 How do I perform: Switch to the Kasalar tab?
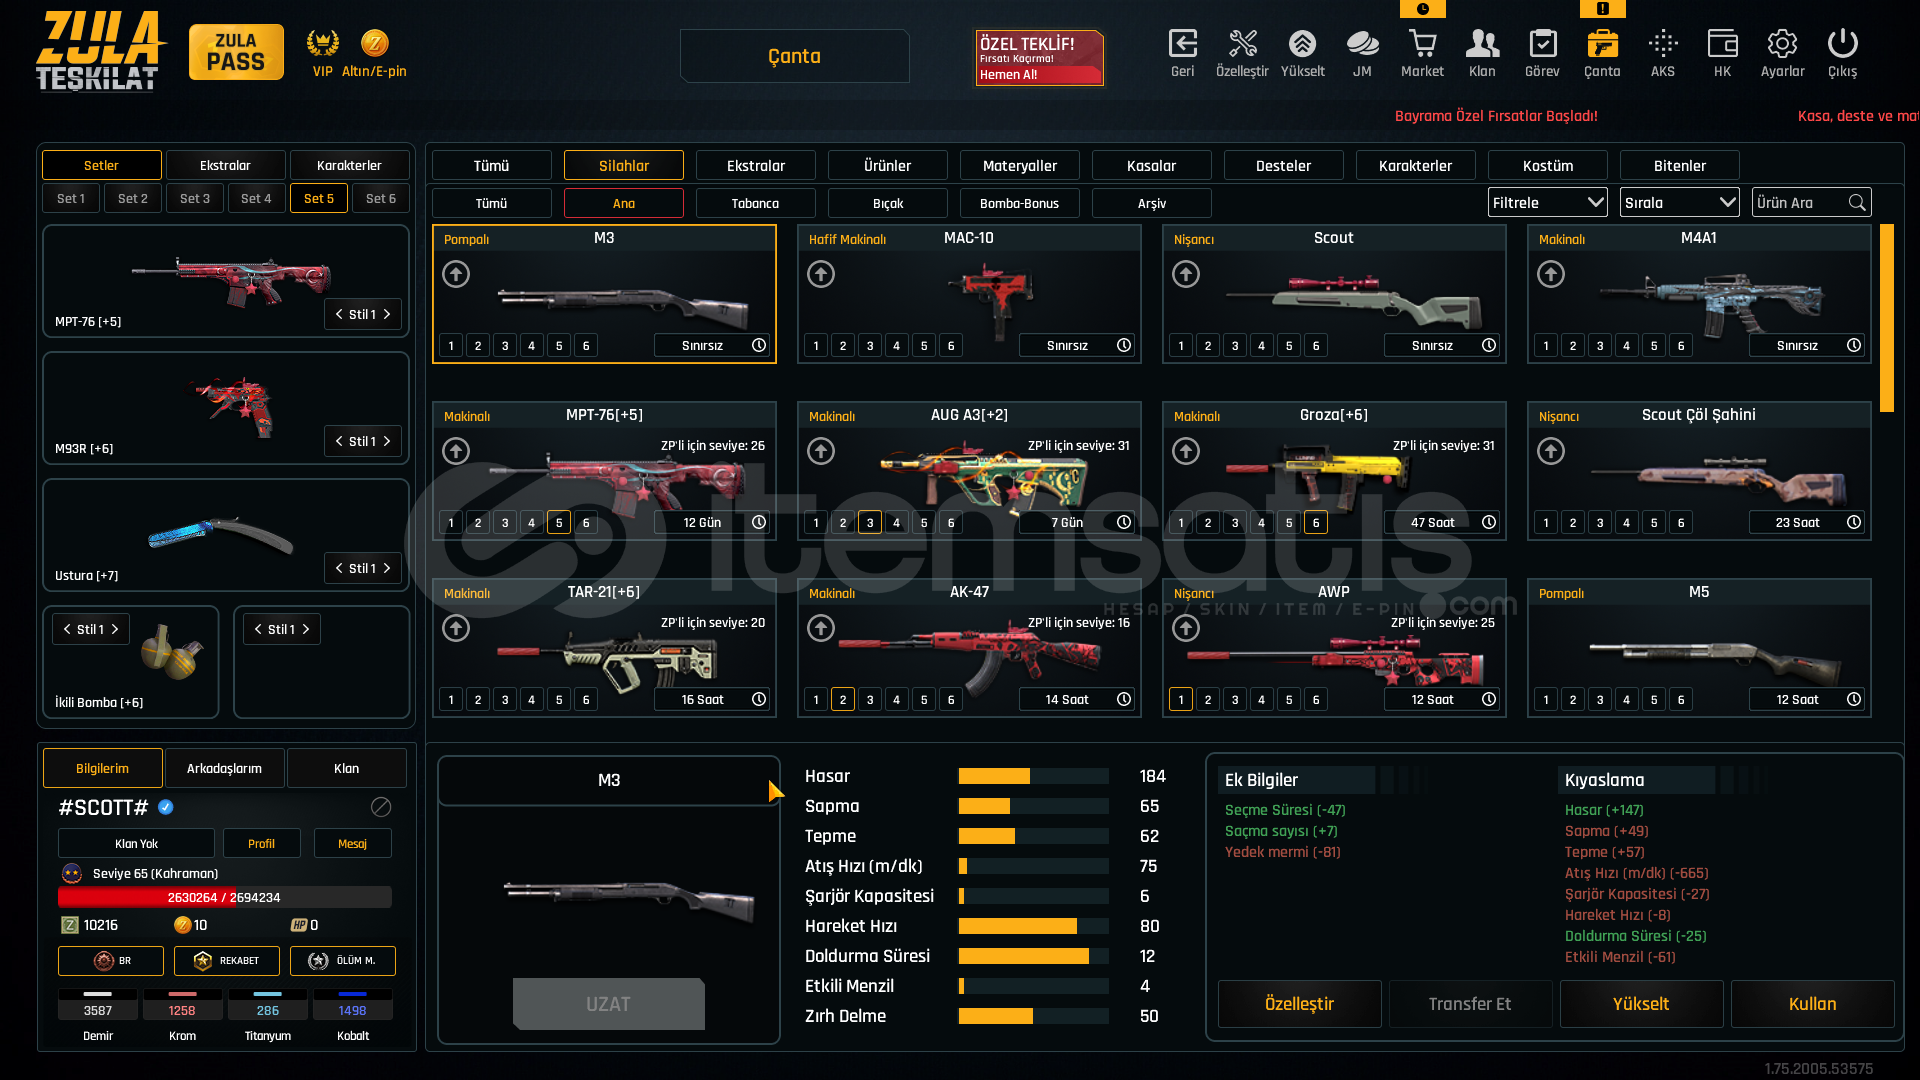point(1152,166)
